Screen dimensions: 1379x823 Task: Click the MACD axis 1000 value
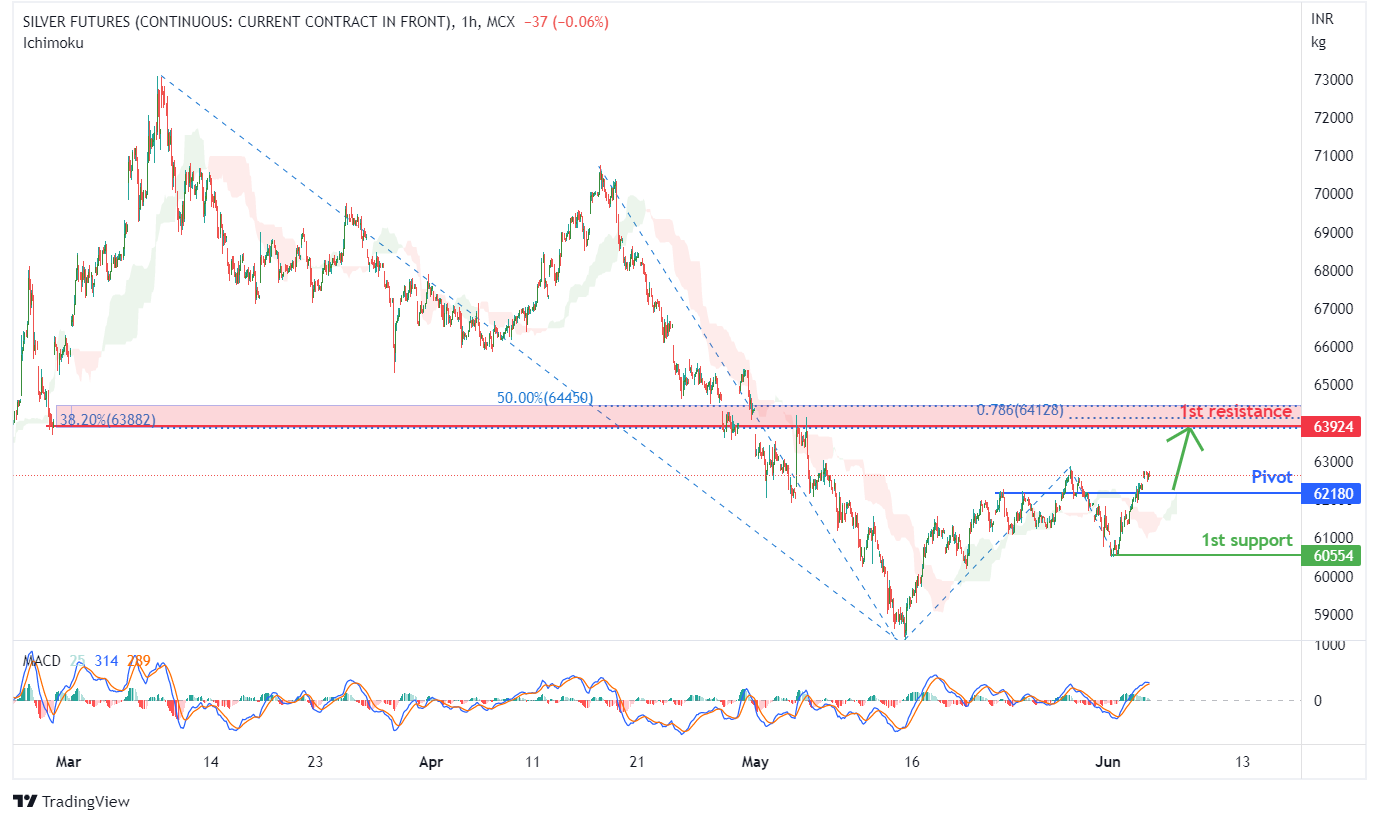pos(1331,646)
